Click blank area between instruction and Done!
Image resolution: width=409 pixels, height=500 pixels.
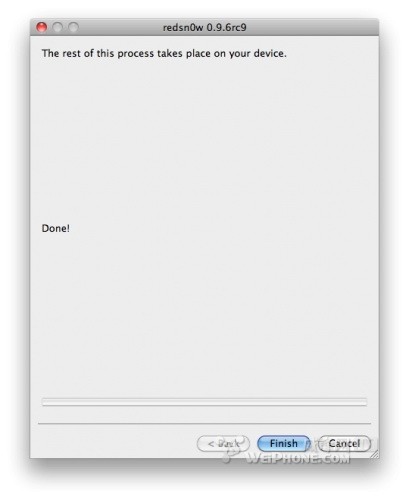pyautogui.click(x=204, y=140)
